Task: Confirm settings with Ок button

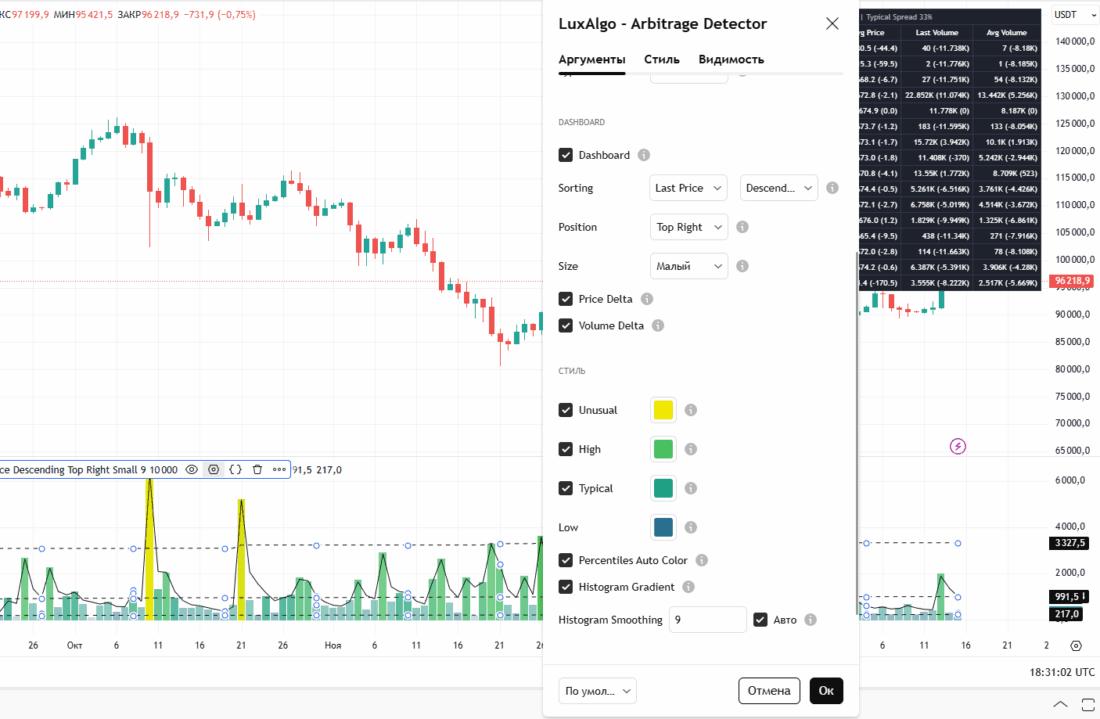Action: pos(826,691)
